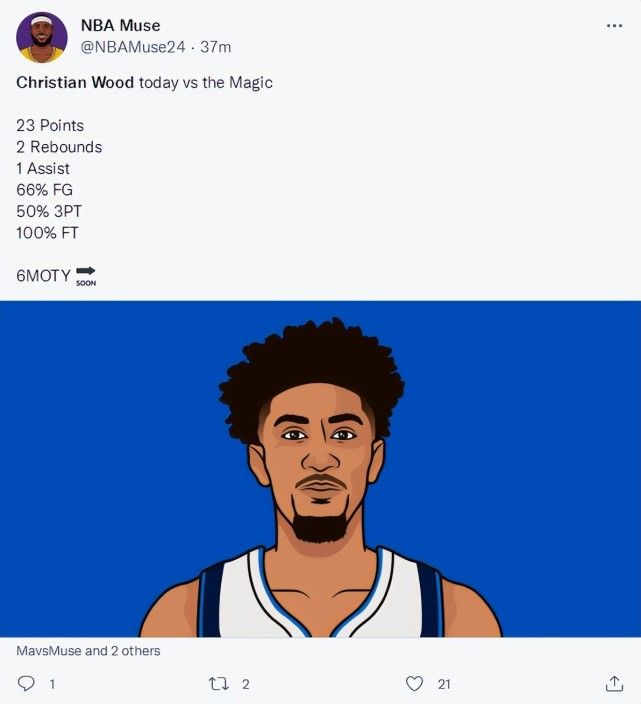The width and height of the screenshot is (641, 704).
Task: Click the 37m timestamp
Action: [215, 47]
